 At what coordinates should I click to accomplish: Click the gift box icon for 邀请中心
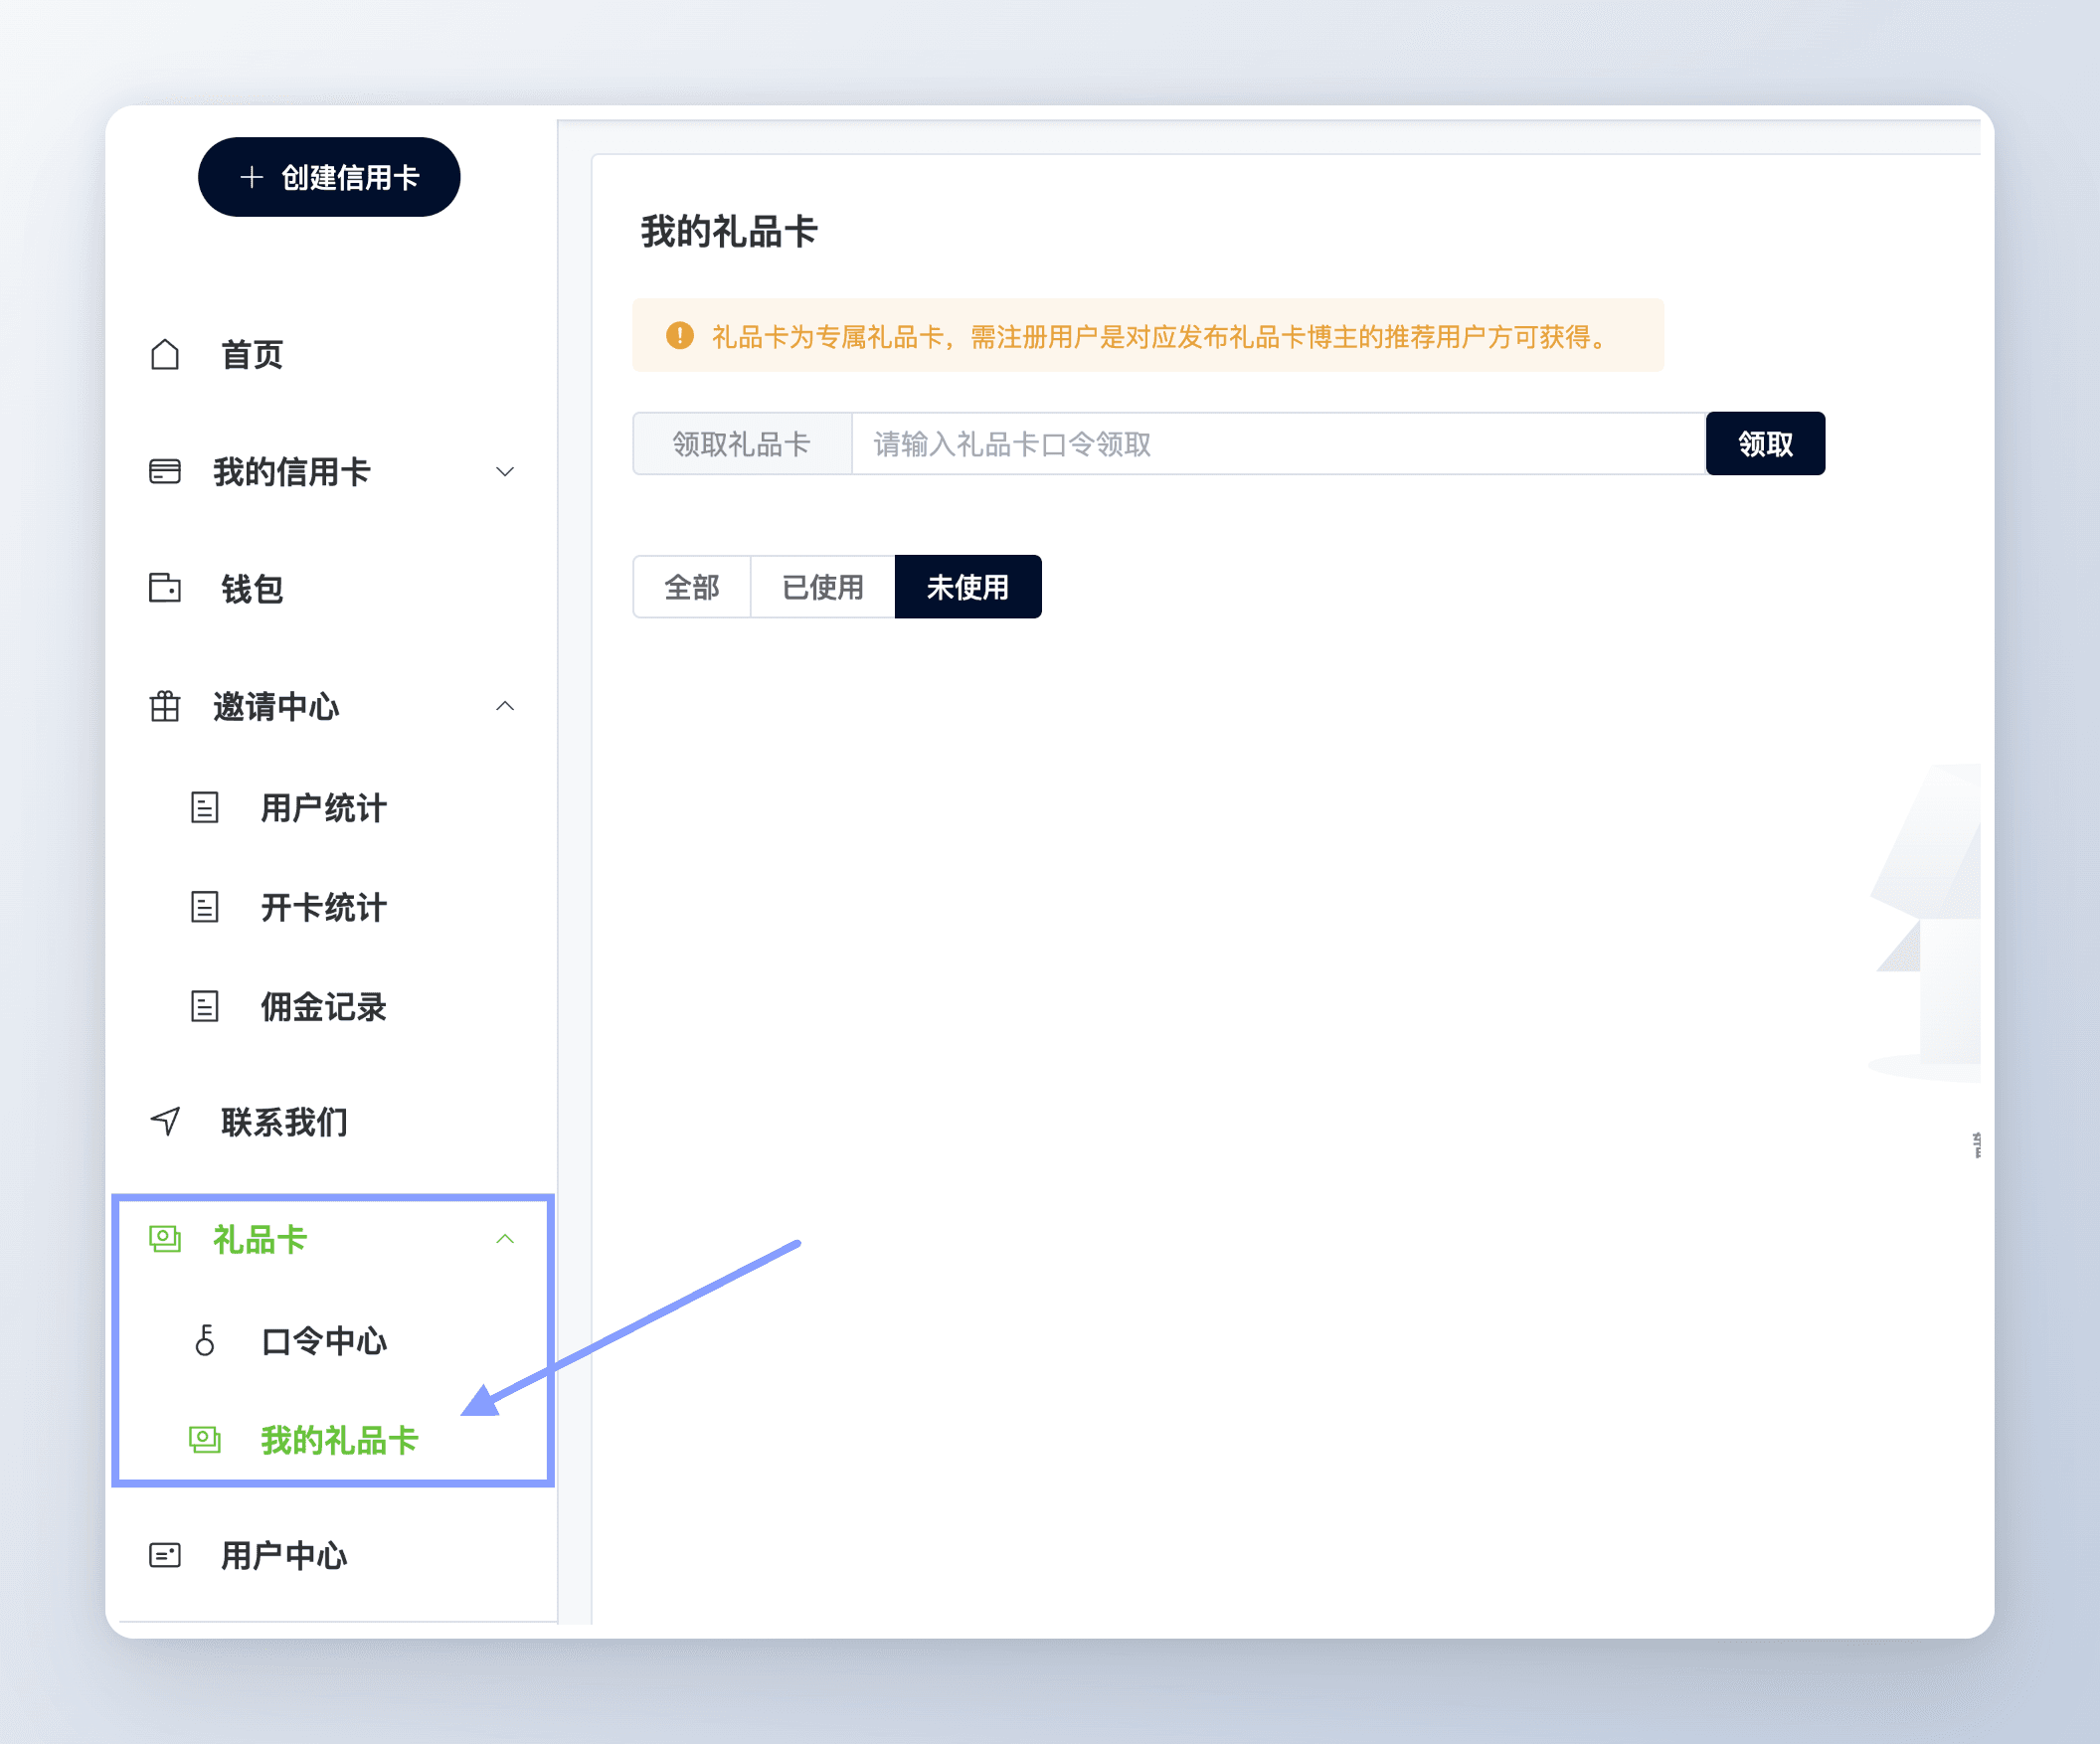click(x=164, y=707)
